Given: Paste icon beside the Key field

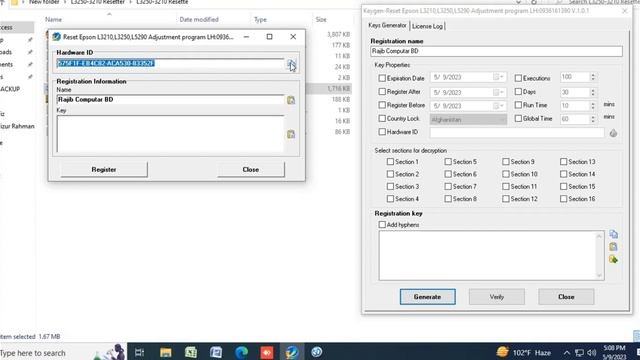Looking at the screenshot, I should (x=291, y=134).
